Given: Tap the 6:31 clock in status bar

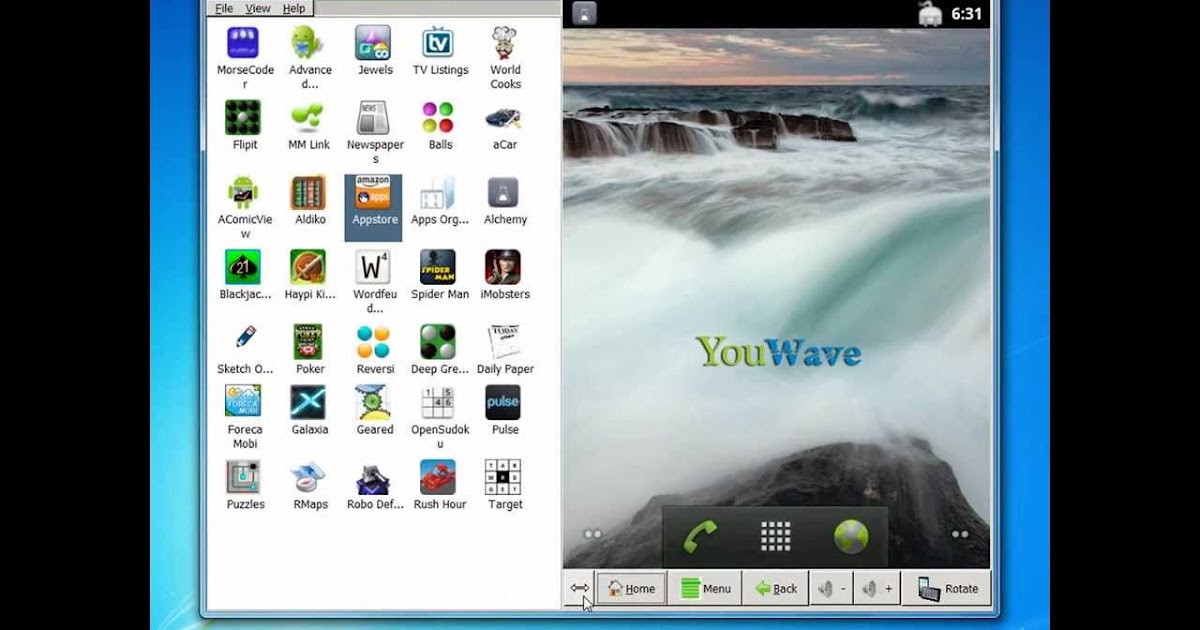Looking at the screenshot, I should (x=967, y=14).
